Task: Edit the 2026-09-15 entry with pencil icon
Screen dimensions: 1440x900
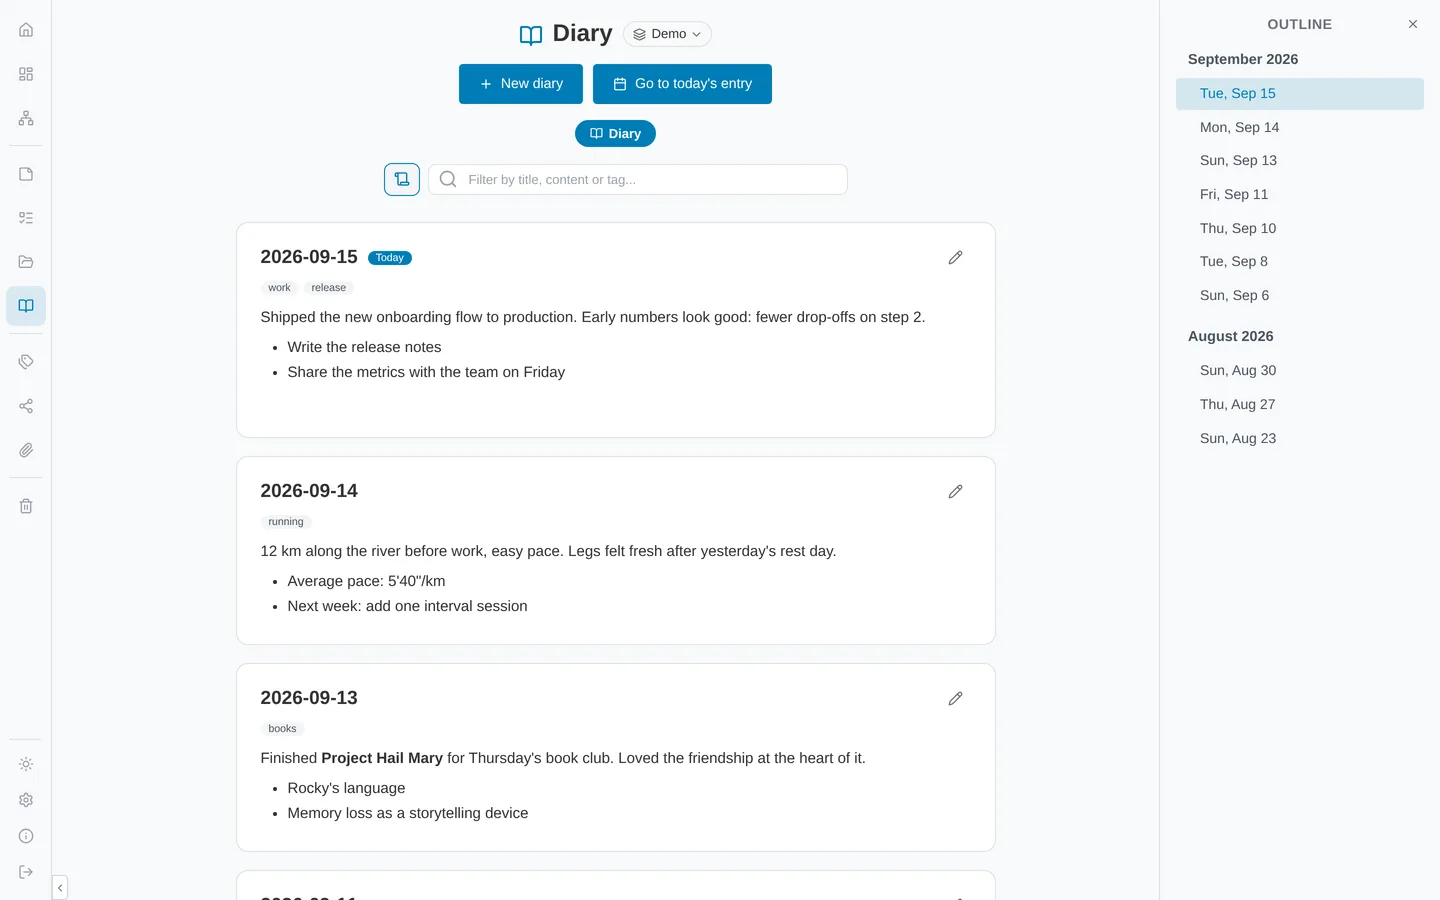Action: point(955,258)
